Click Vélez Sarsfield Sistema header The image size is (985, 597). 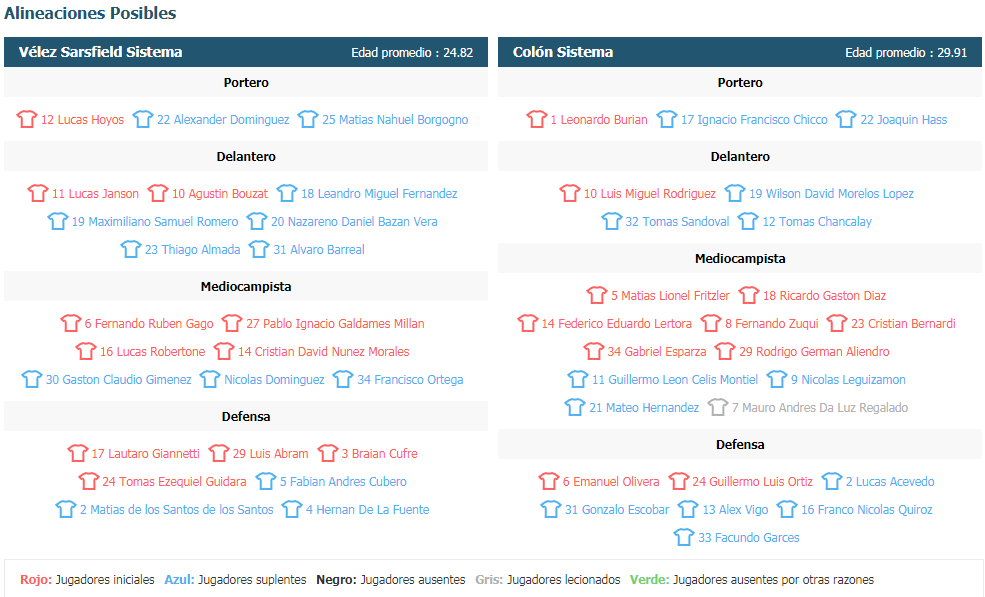[100, 52]
